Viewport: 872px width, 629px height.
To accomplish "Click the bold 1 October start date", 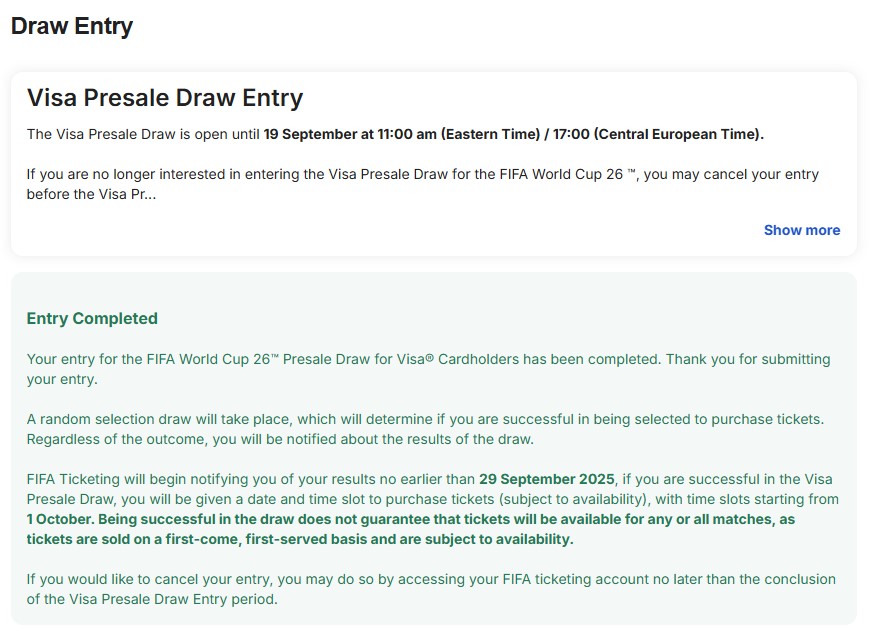I will coord(60,519).
